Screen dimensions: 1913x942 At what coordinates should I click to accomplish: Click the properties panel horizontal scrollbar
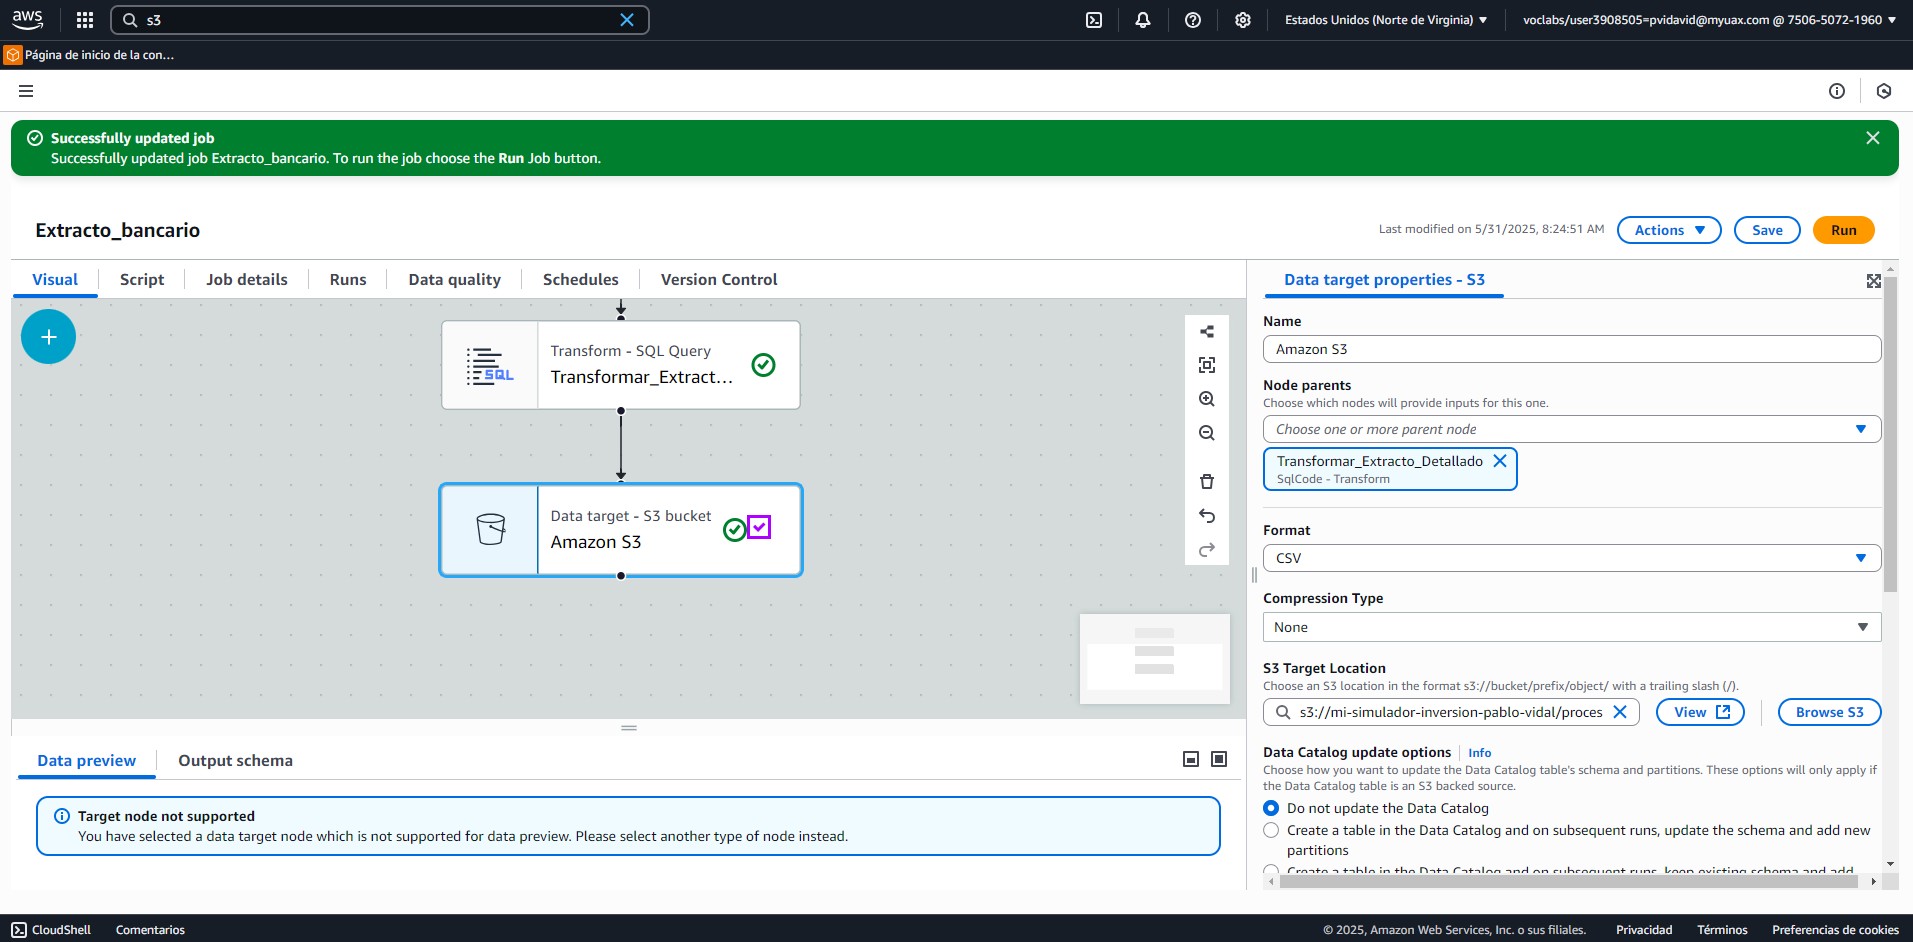[1570, 881]
